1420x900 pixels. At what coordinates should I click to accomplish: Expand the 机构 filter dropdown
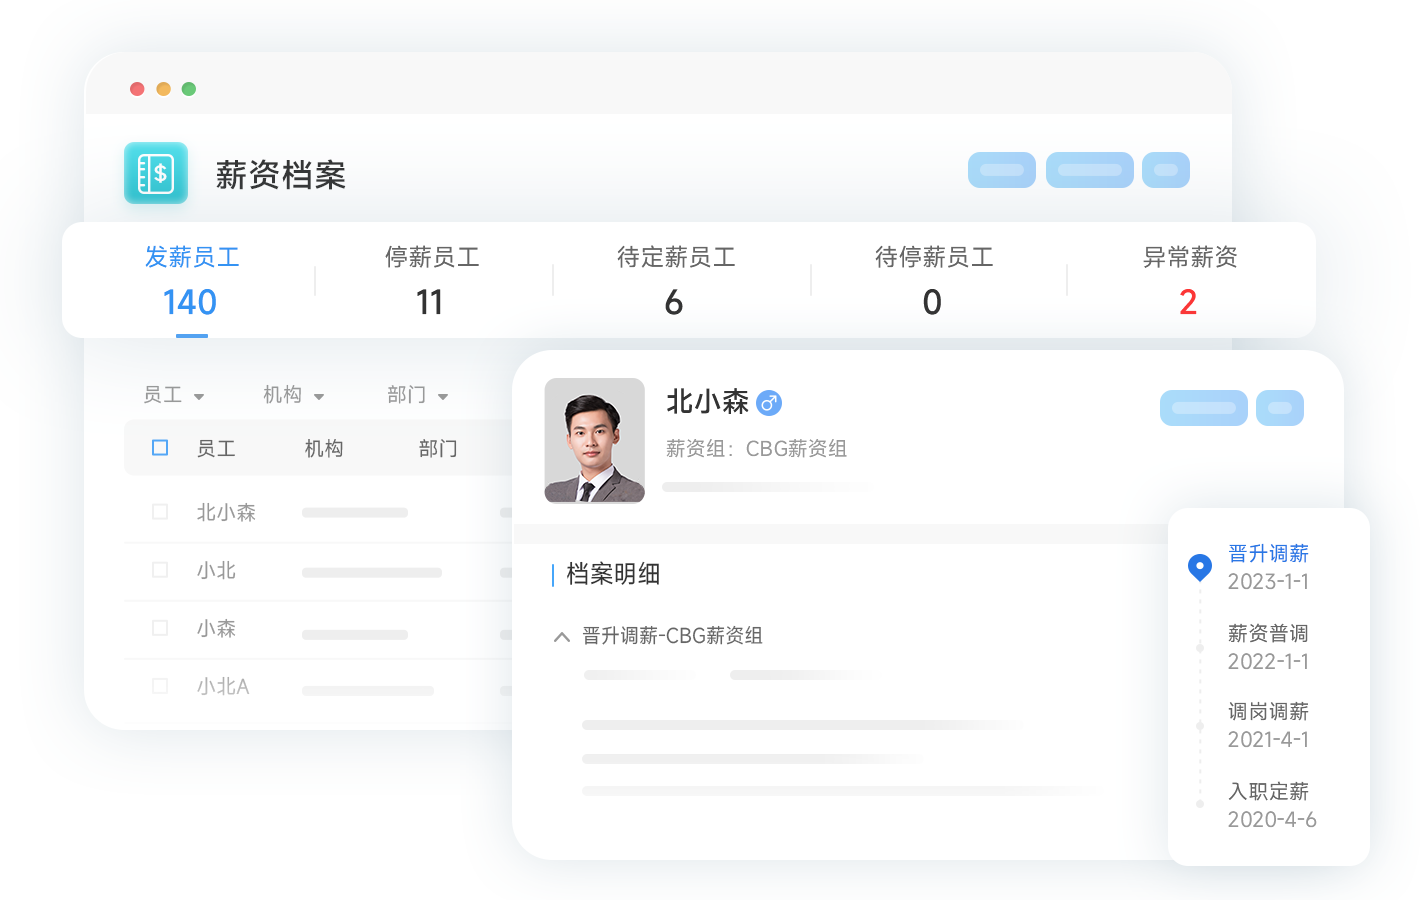pyautogui.click(x=294, y=396)
